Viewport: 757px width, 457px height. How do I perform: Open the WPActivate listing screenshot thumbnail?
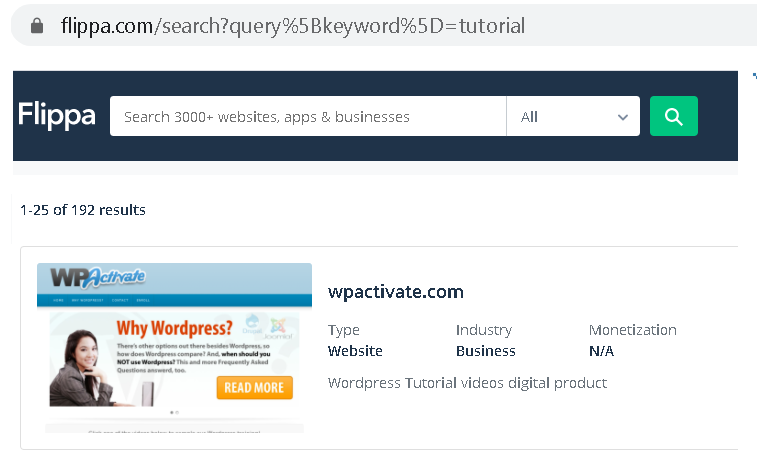[x=174, y=348]
